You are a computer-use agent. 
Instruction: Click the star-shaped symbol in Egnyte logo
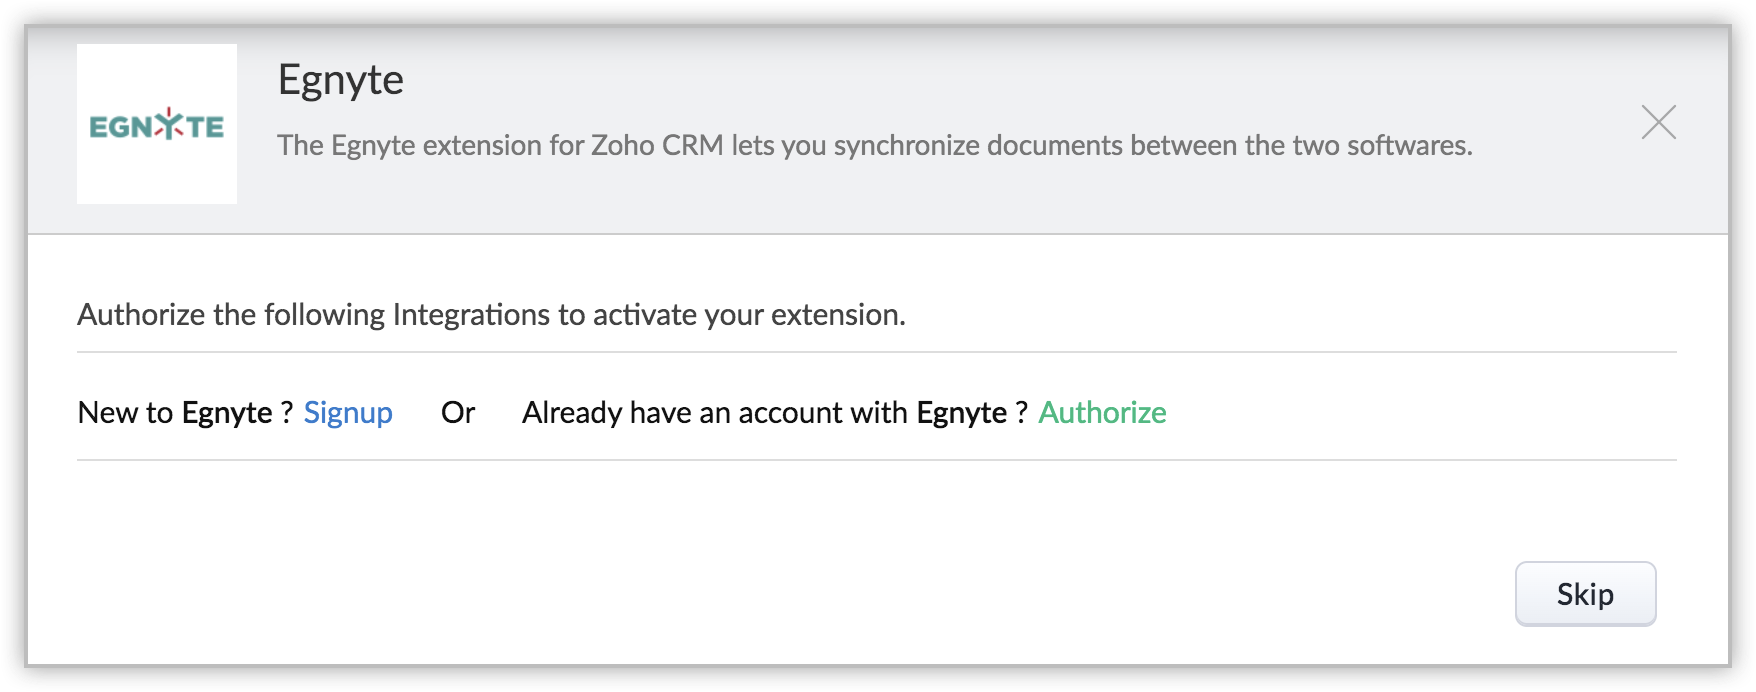coord(171,126)
